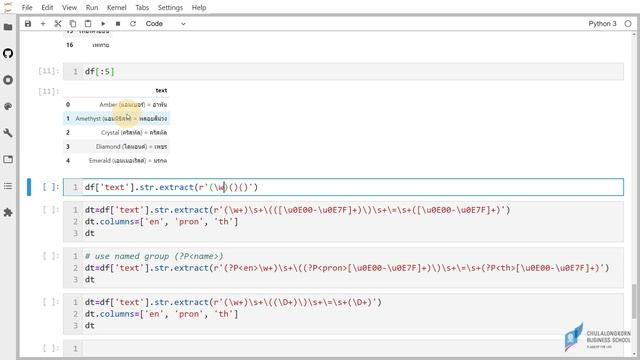Image resolution: width=640 pixels, height=360 pixels.
Task: Show Running Terminals and Kernels panel
Action: tap(8, 80)
